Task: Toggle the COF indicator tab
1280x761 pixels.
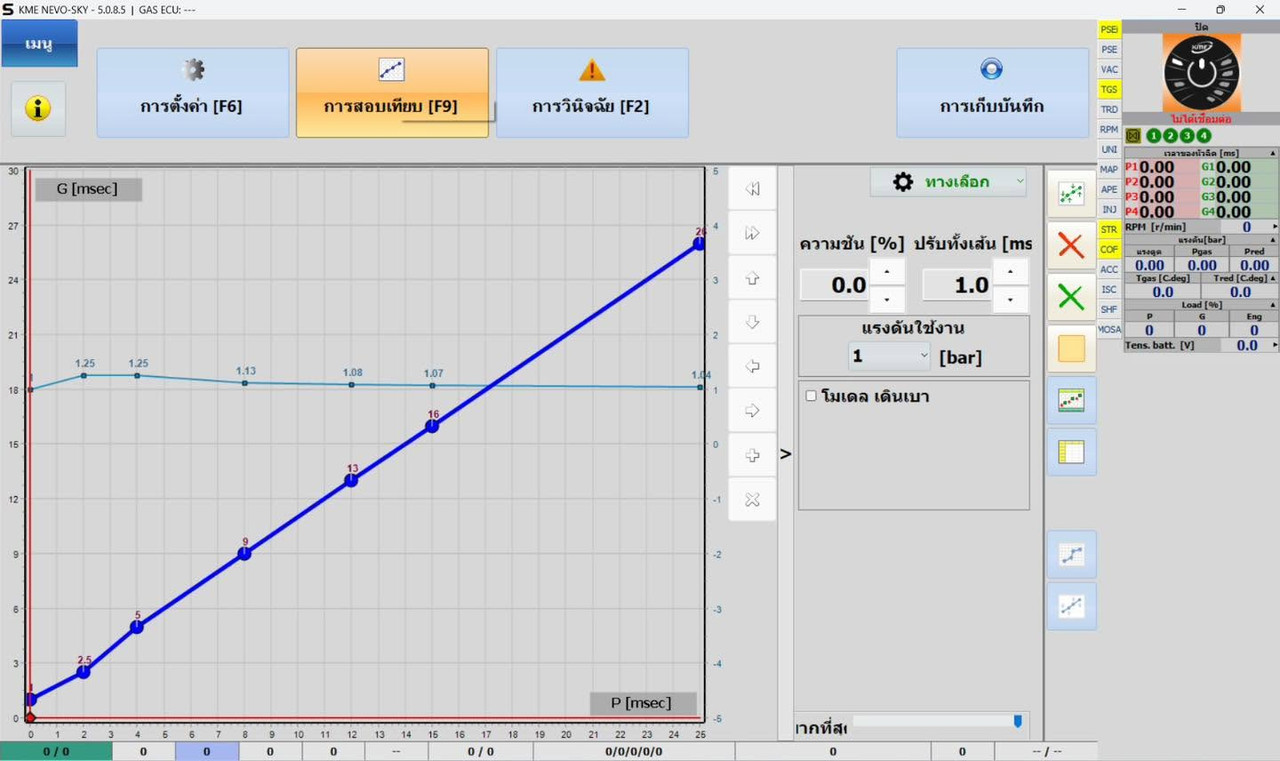Action: coord(1109,249)
